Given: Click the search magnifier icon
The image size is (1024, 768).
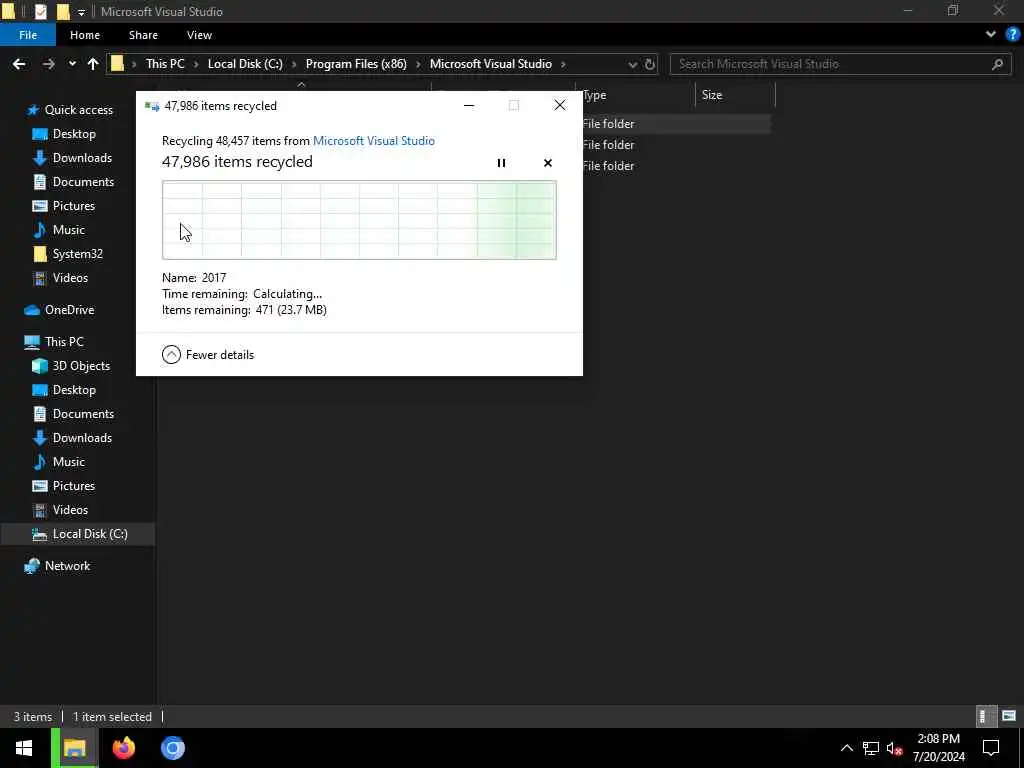Looking at the screenshot, I should tap(997, 64).
